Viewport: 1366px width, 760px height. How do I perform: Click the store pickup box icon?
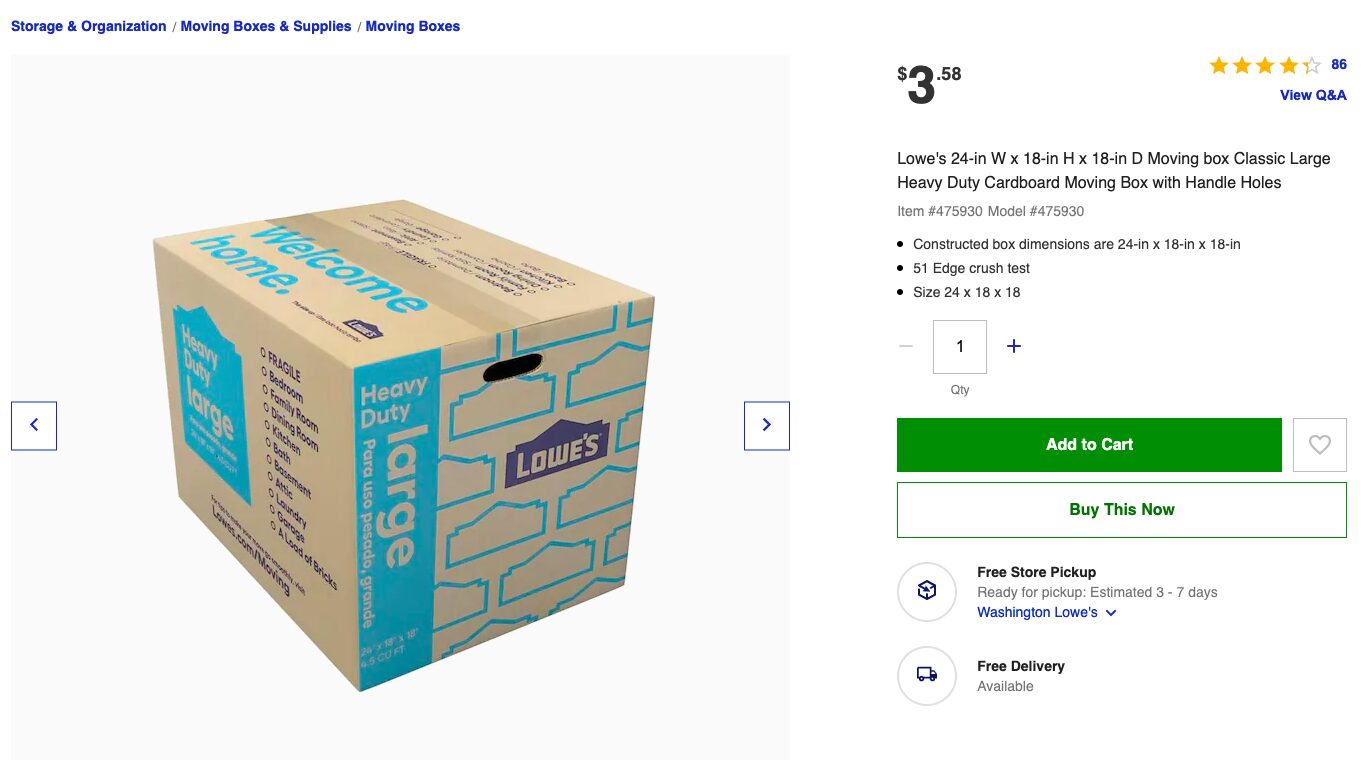pyautogui.click(x=927, y=591)
